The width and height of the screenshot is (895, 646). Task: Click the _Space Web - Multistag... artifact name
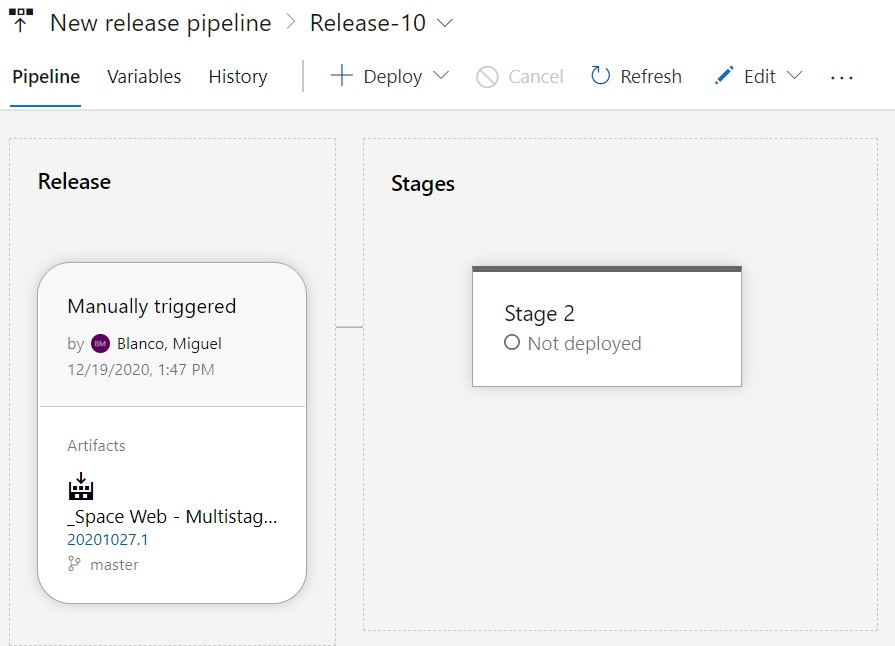click(x=172, y=517)
